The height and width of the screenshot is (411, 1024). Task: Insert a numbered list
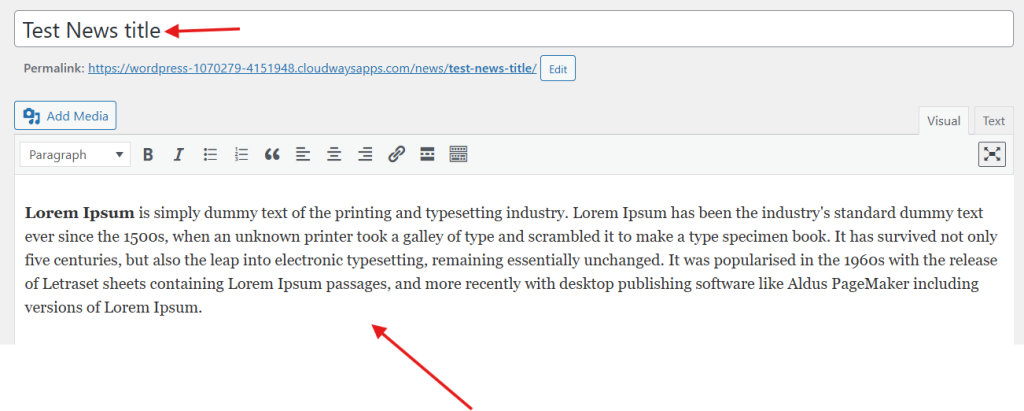point(241,154)
